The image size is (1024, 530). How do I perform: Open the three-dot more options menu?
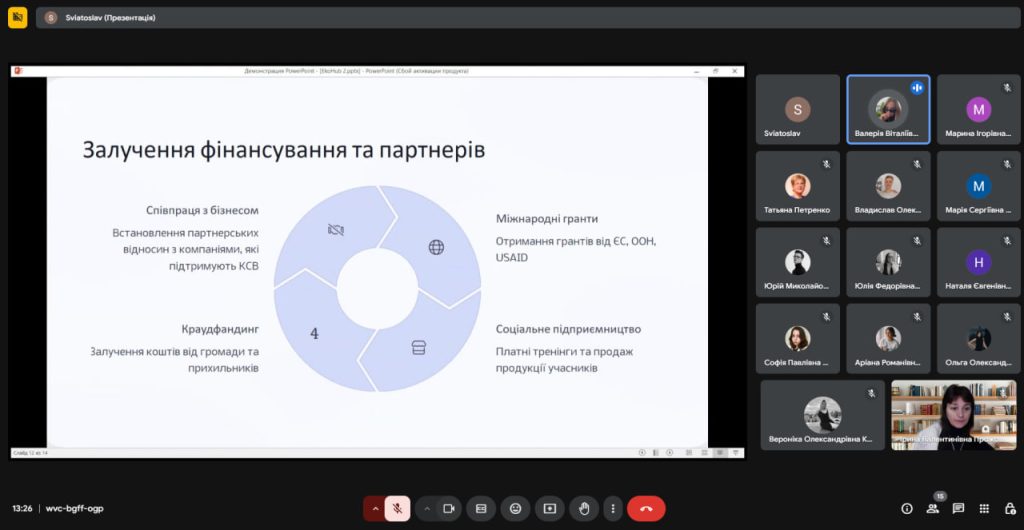pyautogui.click(x=613, y=508)
